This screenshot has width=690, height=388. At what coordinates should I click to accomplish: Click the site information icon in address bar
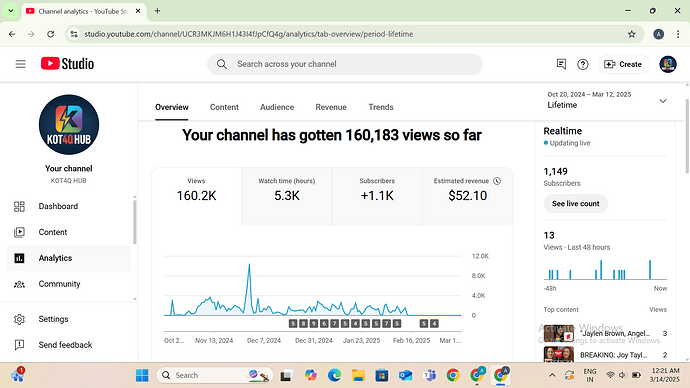[74, 34]
